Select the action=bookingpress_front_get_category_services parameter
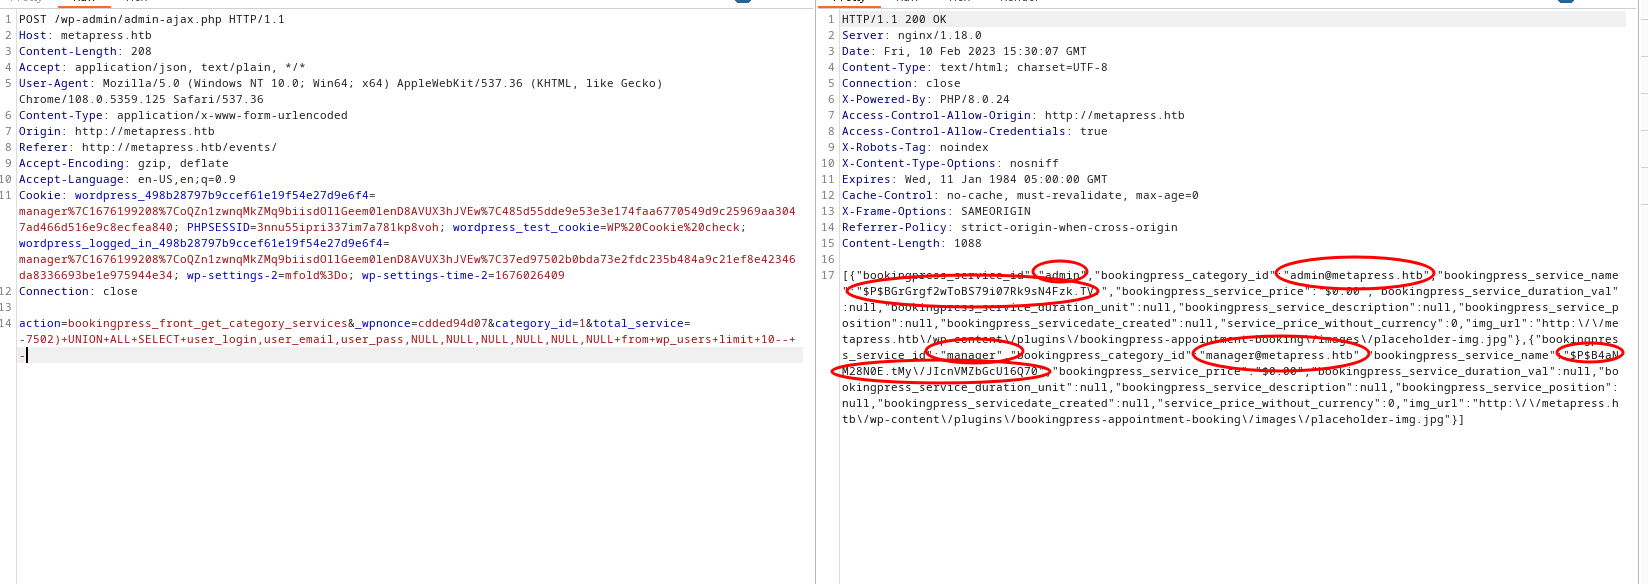Screen dimensions: 1648x584 coord(183,323)
